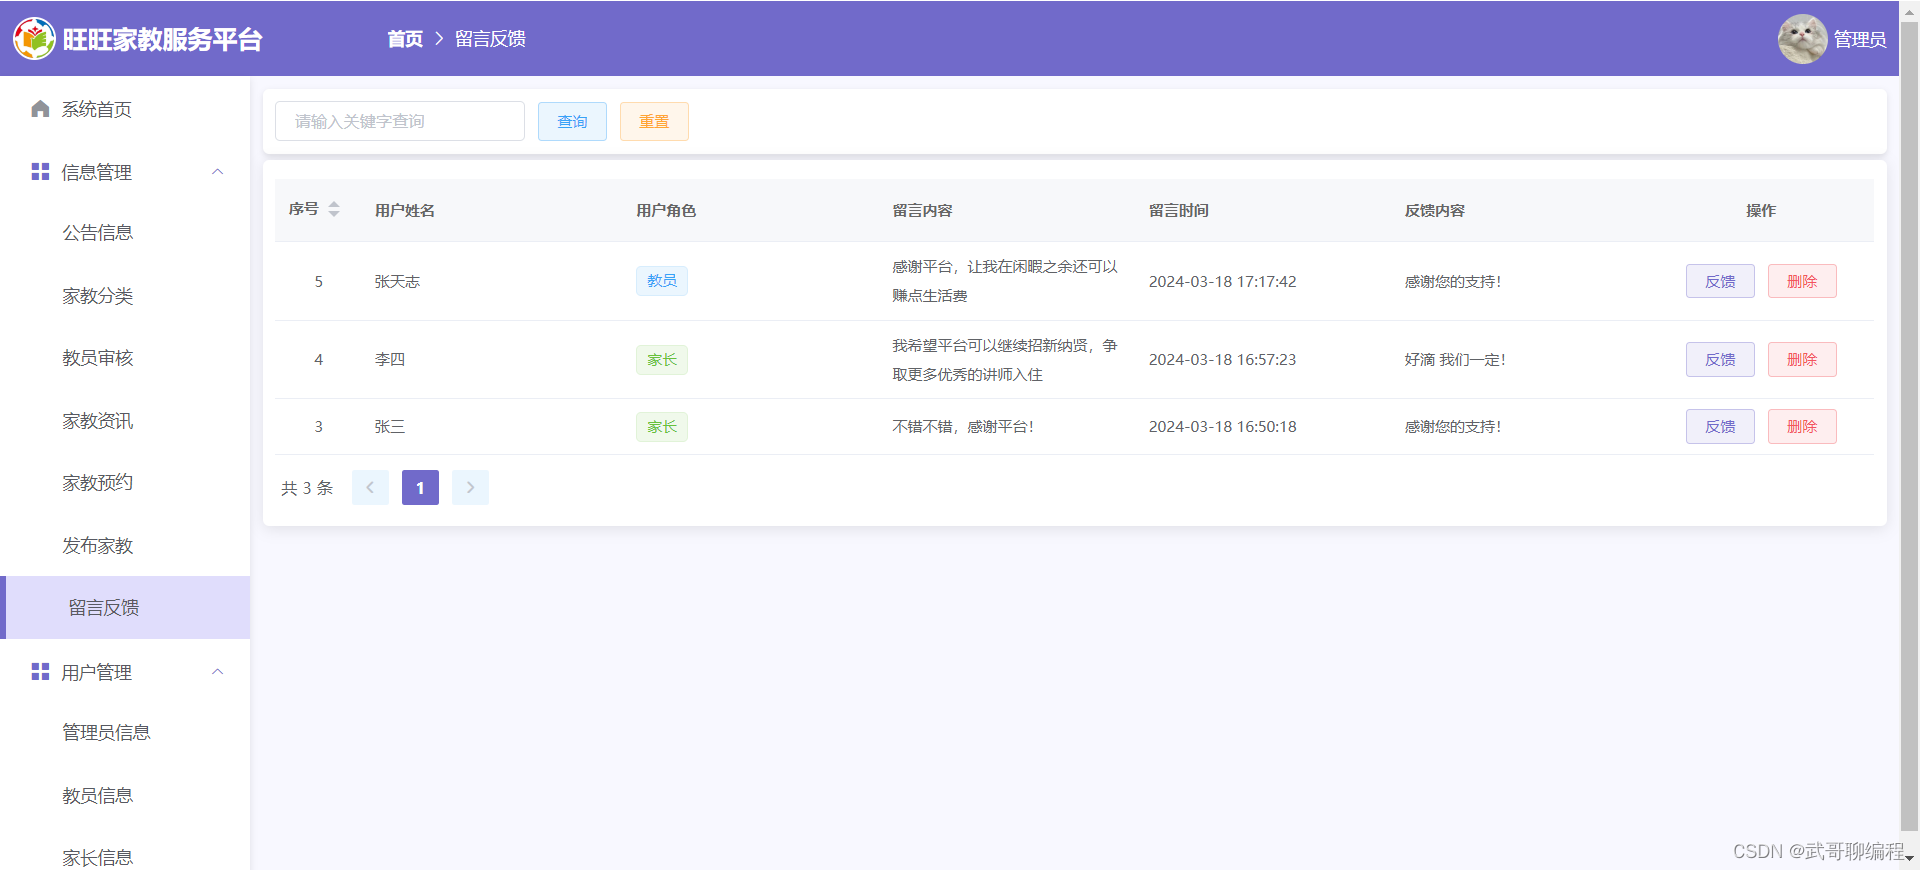
Task: Click the scrollbar down arrow
Action: (1909, 859)
